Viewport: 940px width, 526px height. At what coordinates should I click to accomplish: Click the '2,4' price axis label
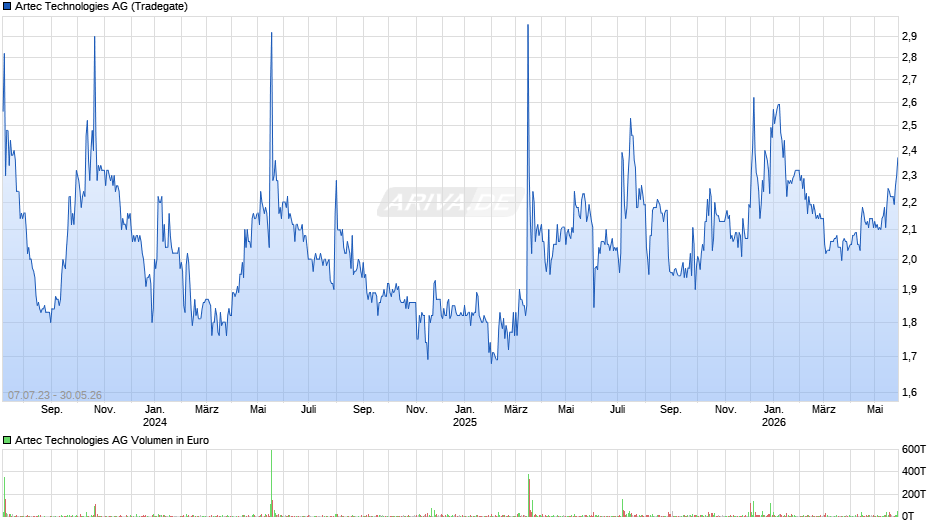coord(909,151)
